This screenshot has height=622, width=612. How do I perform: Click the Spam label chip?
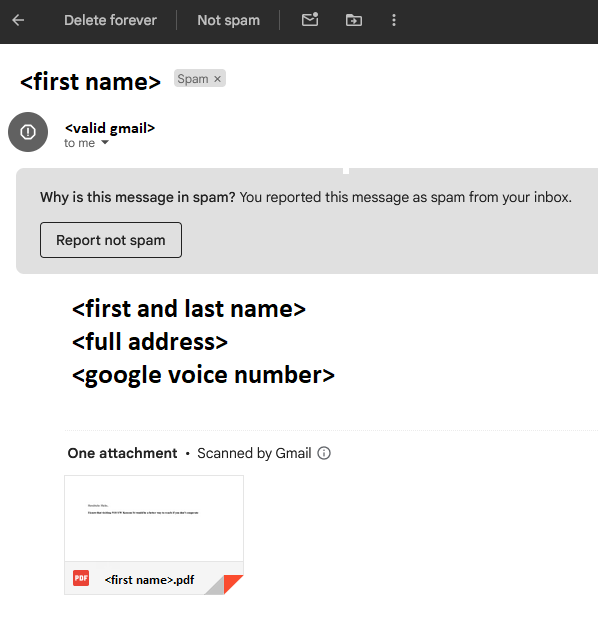point(193,79)
